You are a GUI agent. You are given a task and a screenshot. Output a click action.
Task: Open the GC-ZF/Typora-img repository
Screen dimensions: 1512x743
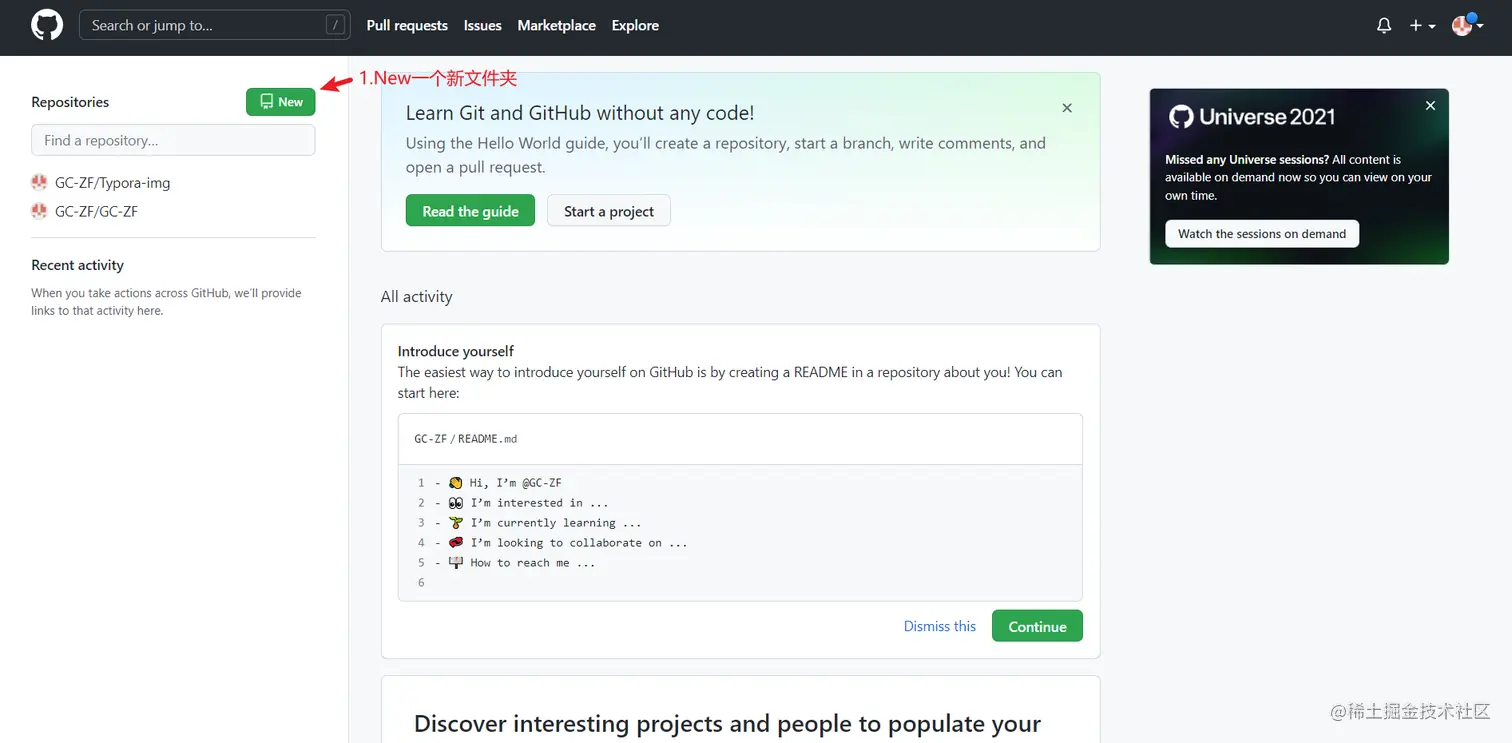112,183
